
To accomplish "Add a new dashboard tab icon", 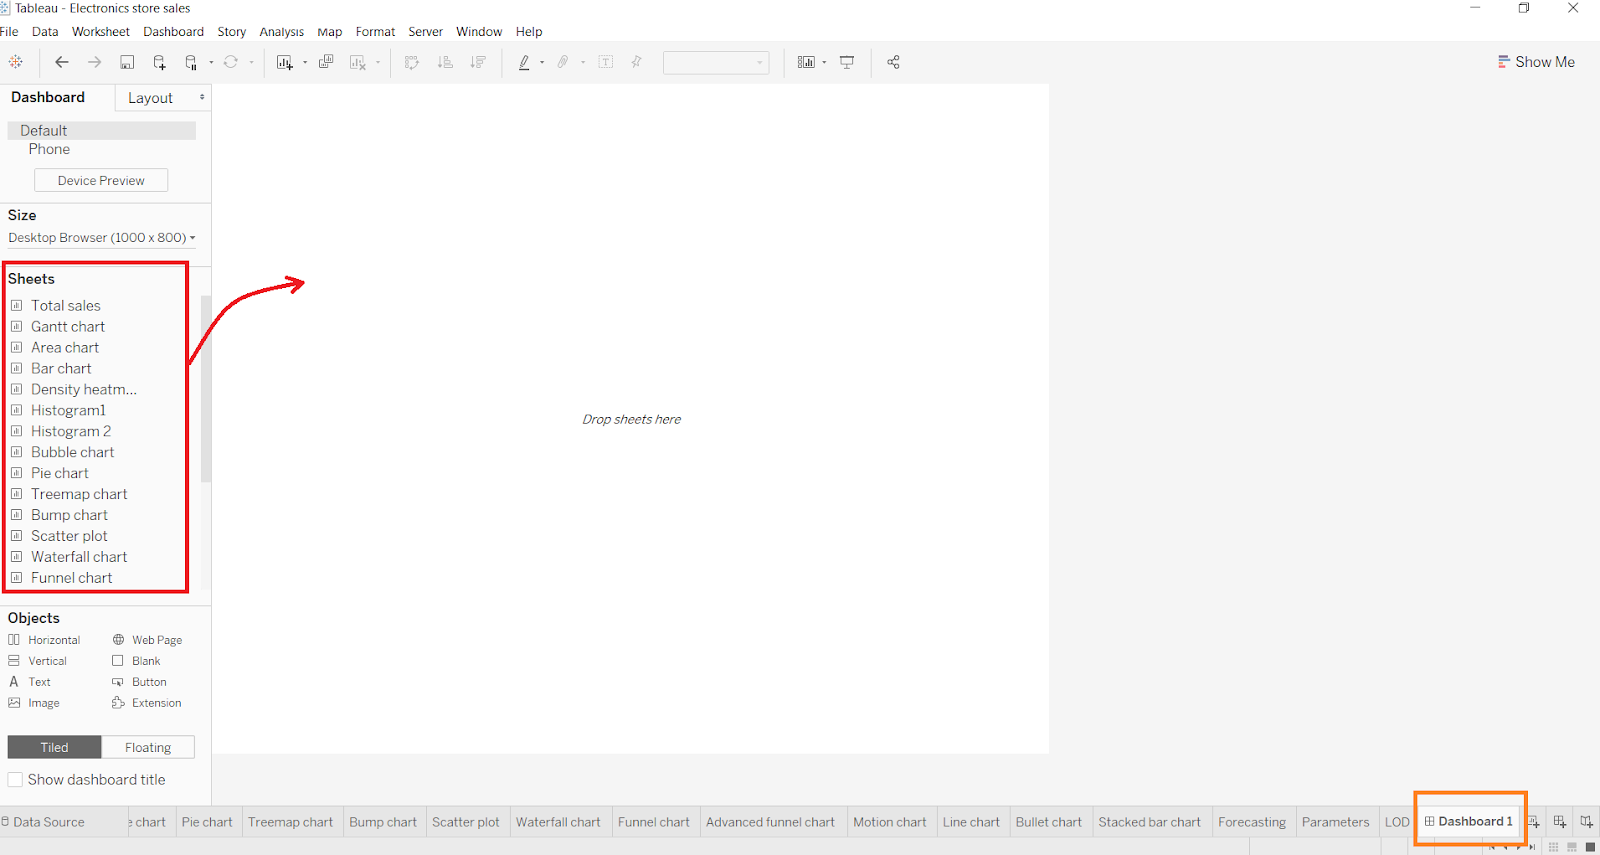I will pos(1560,822).
